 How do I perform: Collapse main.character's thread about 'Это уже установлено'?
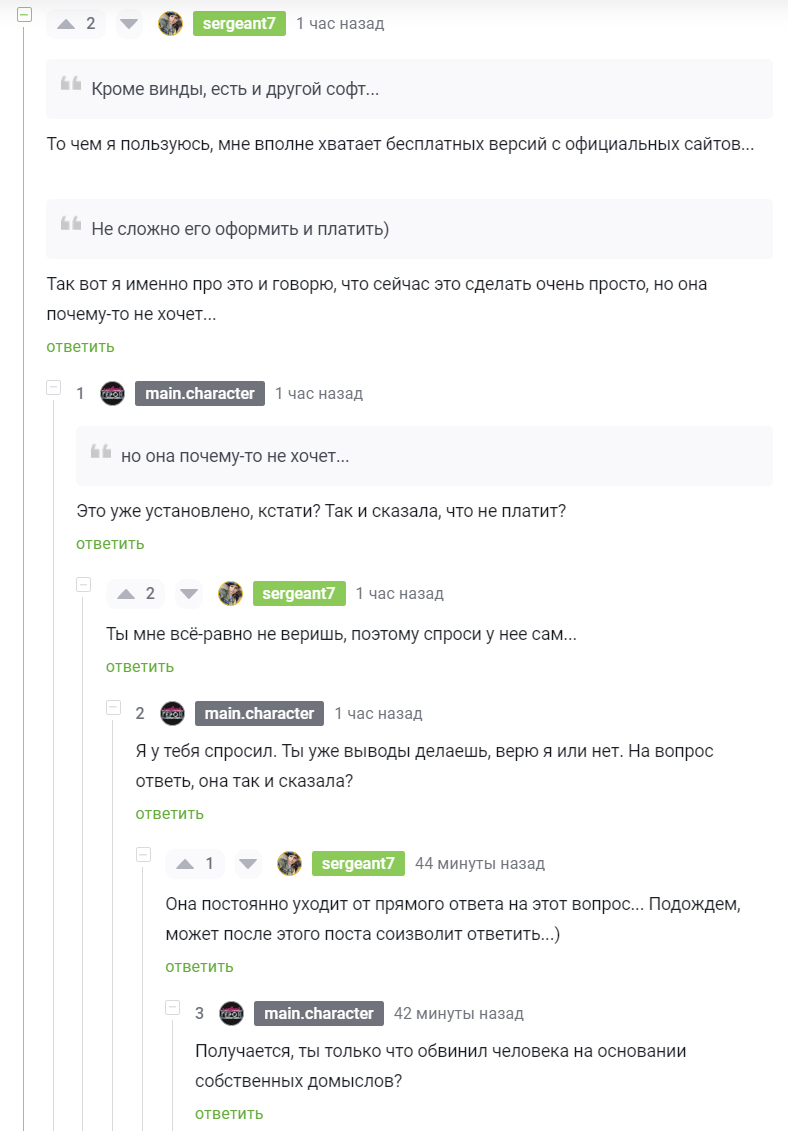tap(53, 387)
